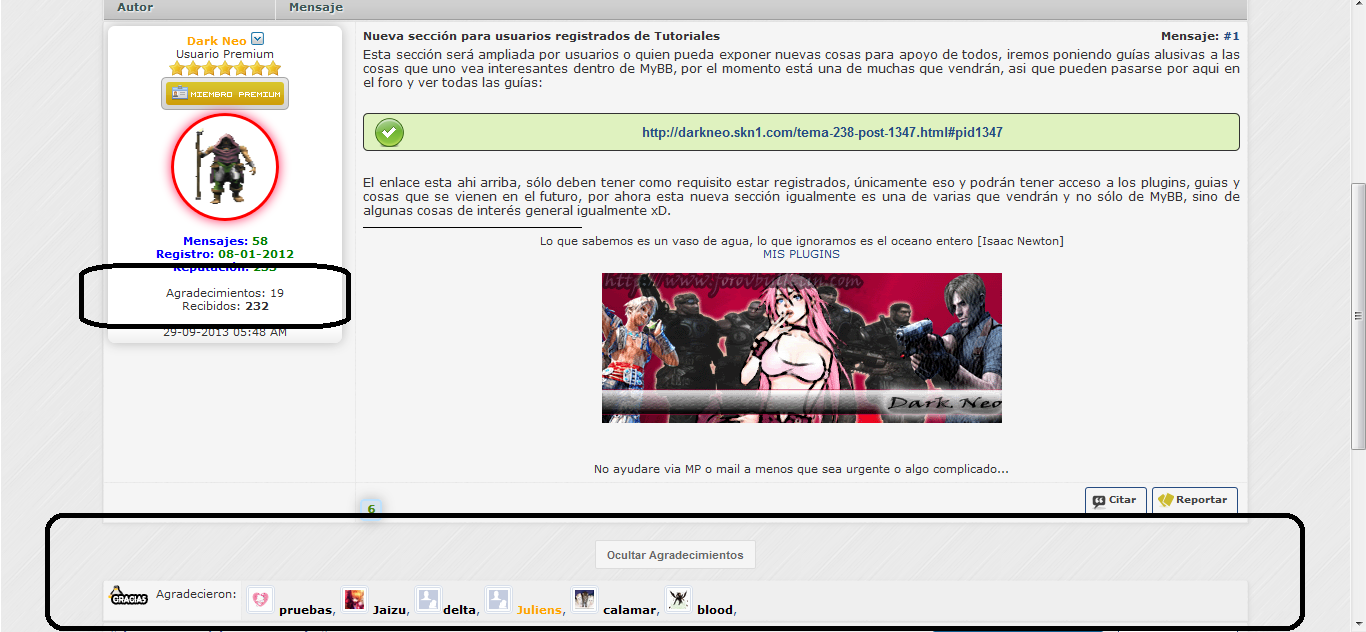The height and width of the screenshot is (632, 1366).
Task: Click the thanks count badge 6
Action: (x=371, y=509)
